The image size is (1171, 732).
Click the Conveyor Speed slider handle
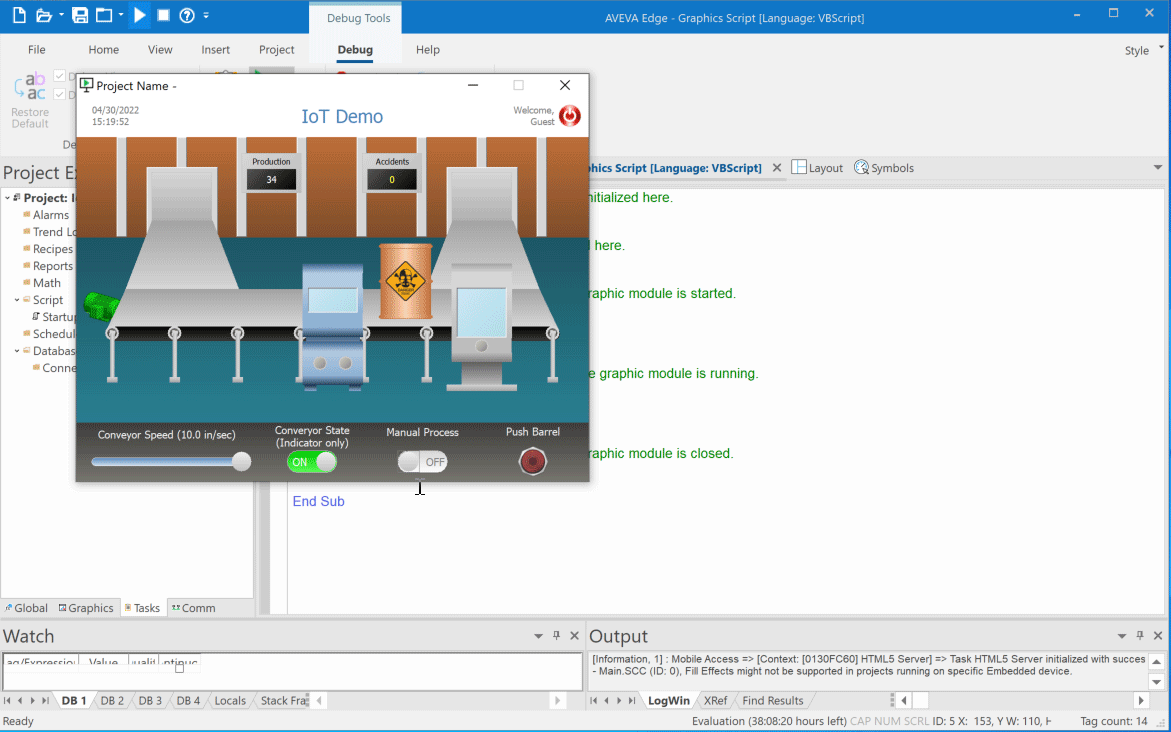point(241,461)
